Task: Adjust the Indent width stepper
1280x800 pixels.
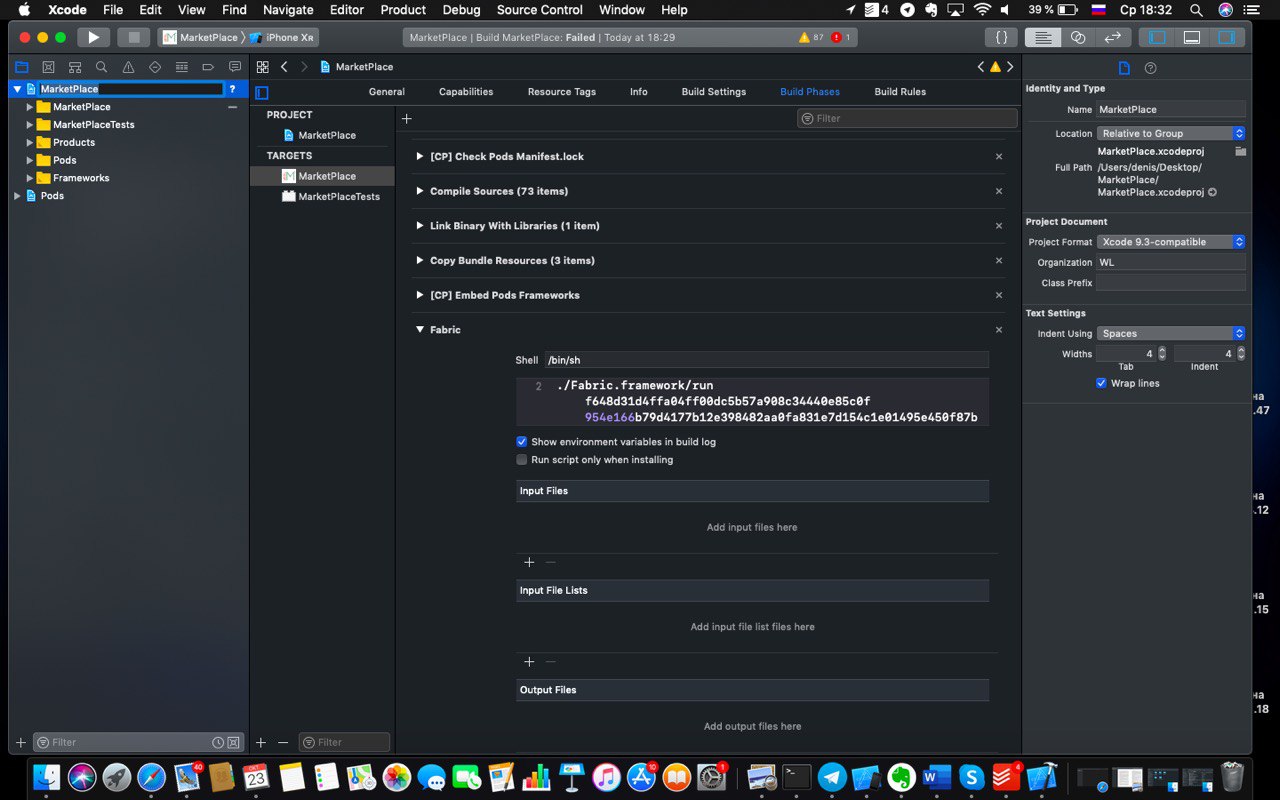Action: coord(1241,354)
